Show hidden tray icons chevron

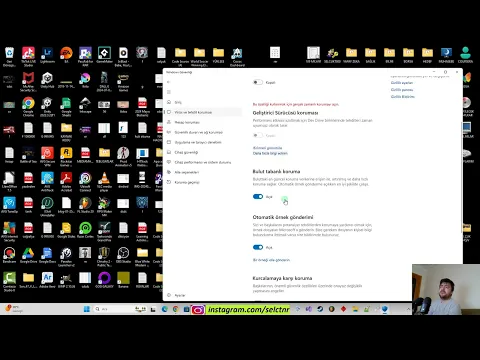point(408,309)
